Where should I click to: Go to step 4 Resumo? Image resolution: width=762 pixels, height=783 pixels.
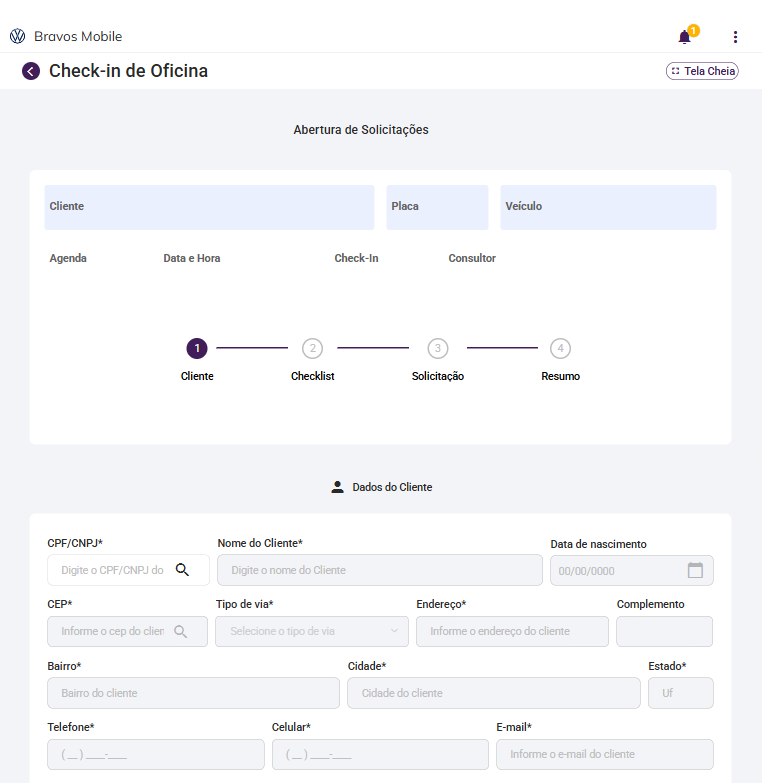[x=560, y=348]
